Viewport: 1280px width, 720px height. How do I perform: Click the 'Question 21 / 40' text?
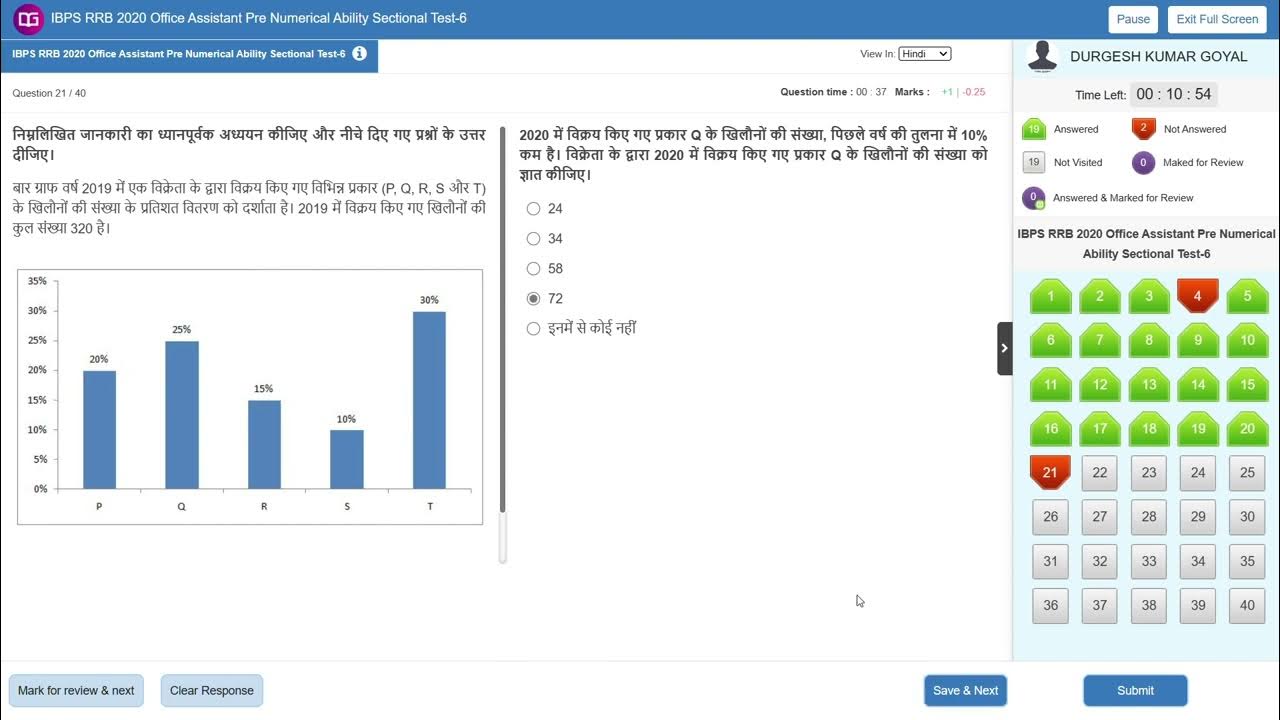pos(49,93)
